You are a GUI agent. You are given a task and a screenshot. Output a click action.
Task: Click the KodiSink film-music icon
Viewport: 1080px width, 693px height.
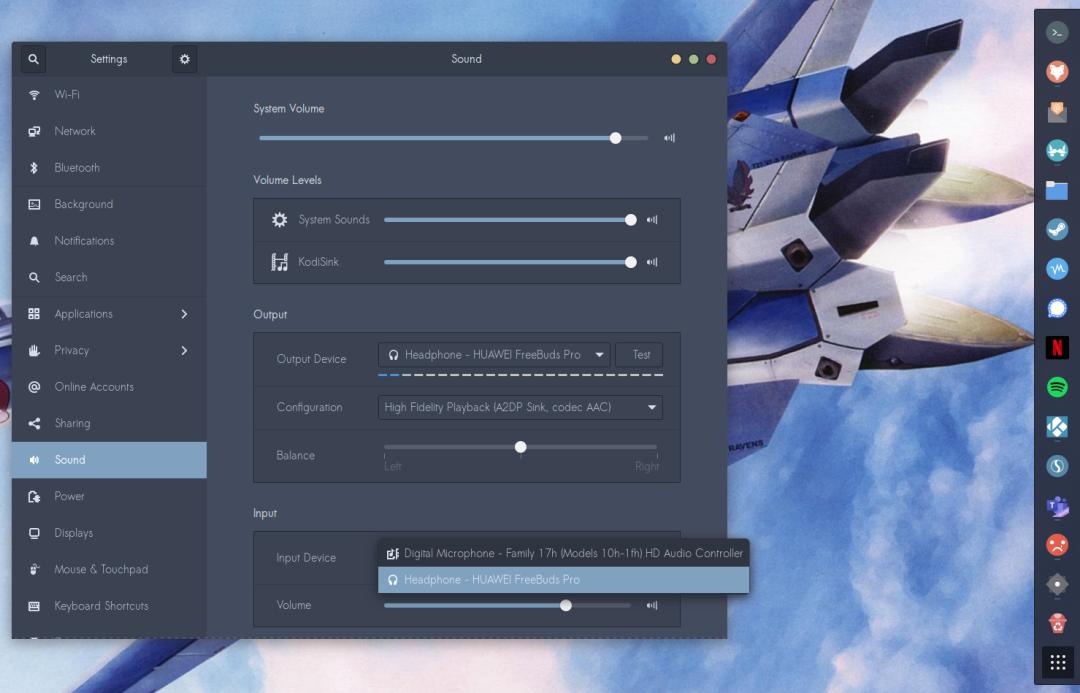pyautogui.click(x=279, y=262)
